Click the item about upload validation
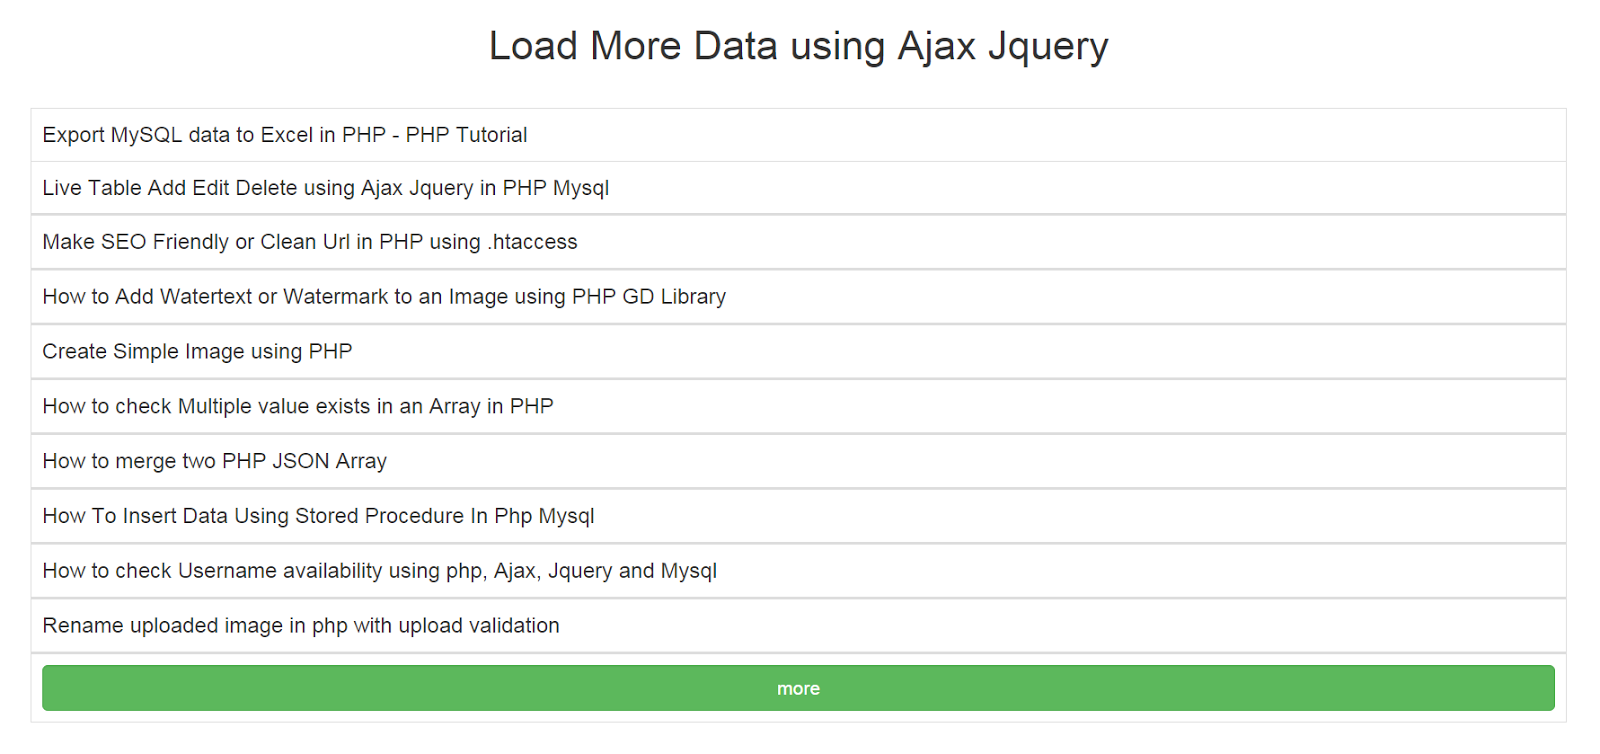This screenshot has width=1600, height=754. [301, 626]
